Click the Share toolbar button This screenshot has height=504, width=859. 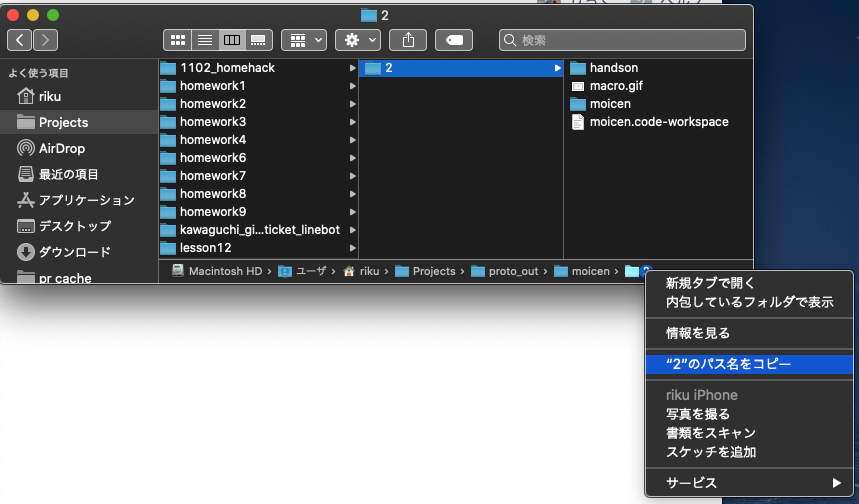click(408, 40)
